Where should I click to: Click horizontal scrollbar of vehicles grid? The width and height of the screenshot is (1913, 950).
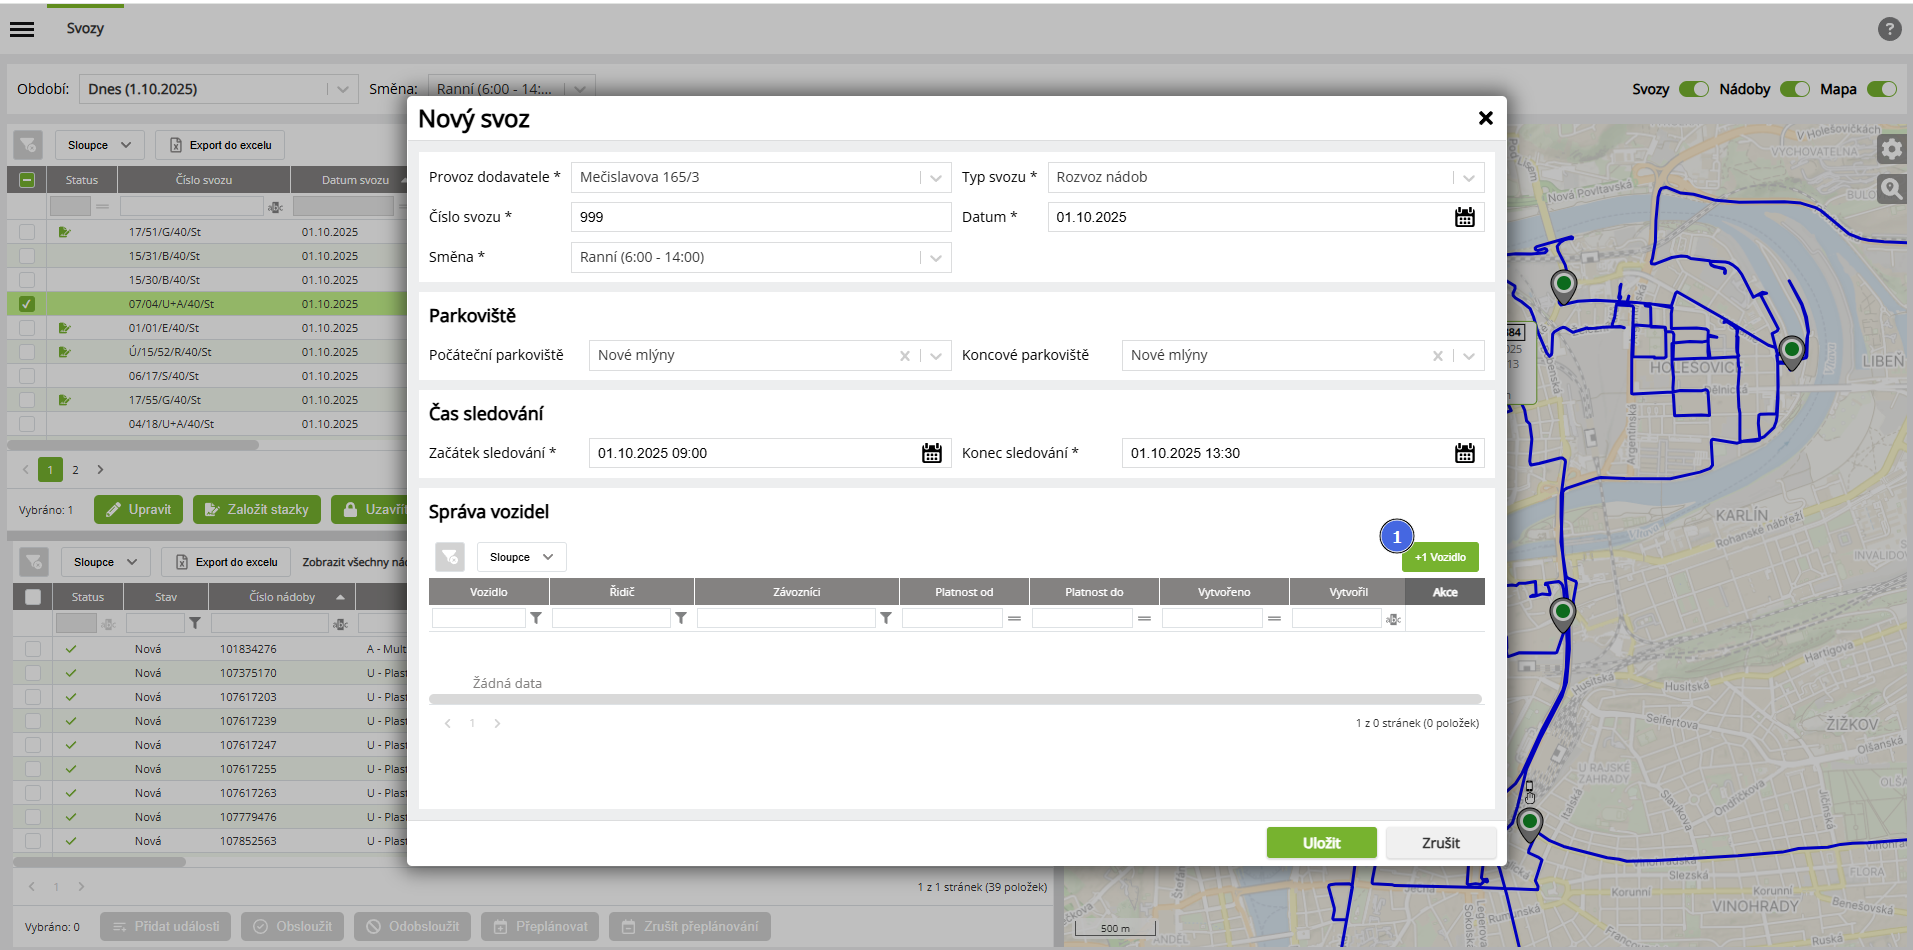coord(955,699)
